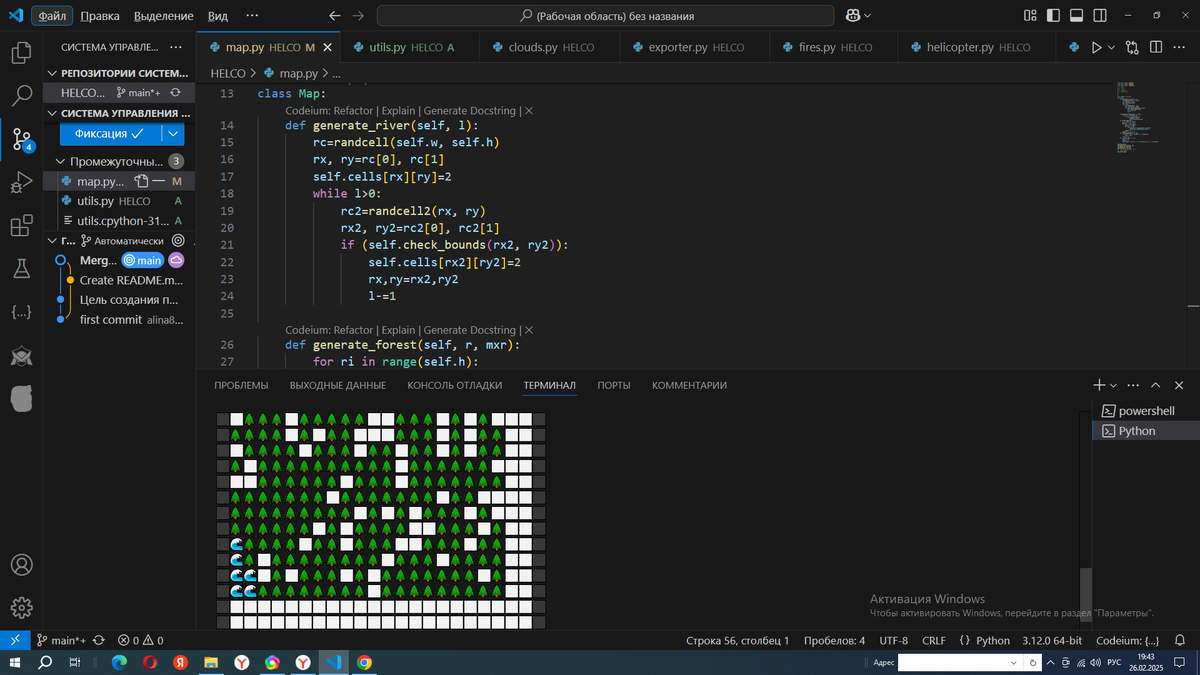Open the Source Control view icon
The height and width of the screenshot is (675, 1200).
point(21,139)
